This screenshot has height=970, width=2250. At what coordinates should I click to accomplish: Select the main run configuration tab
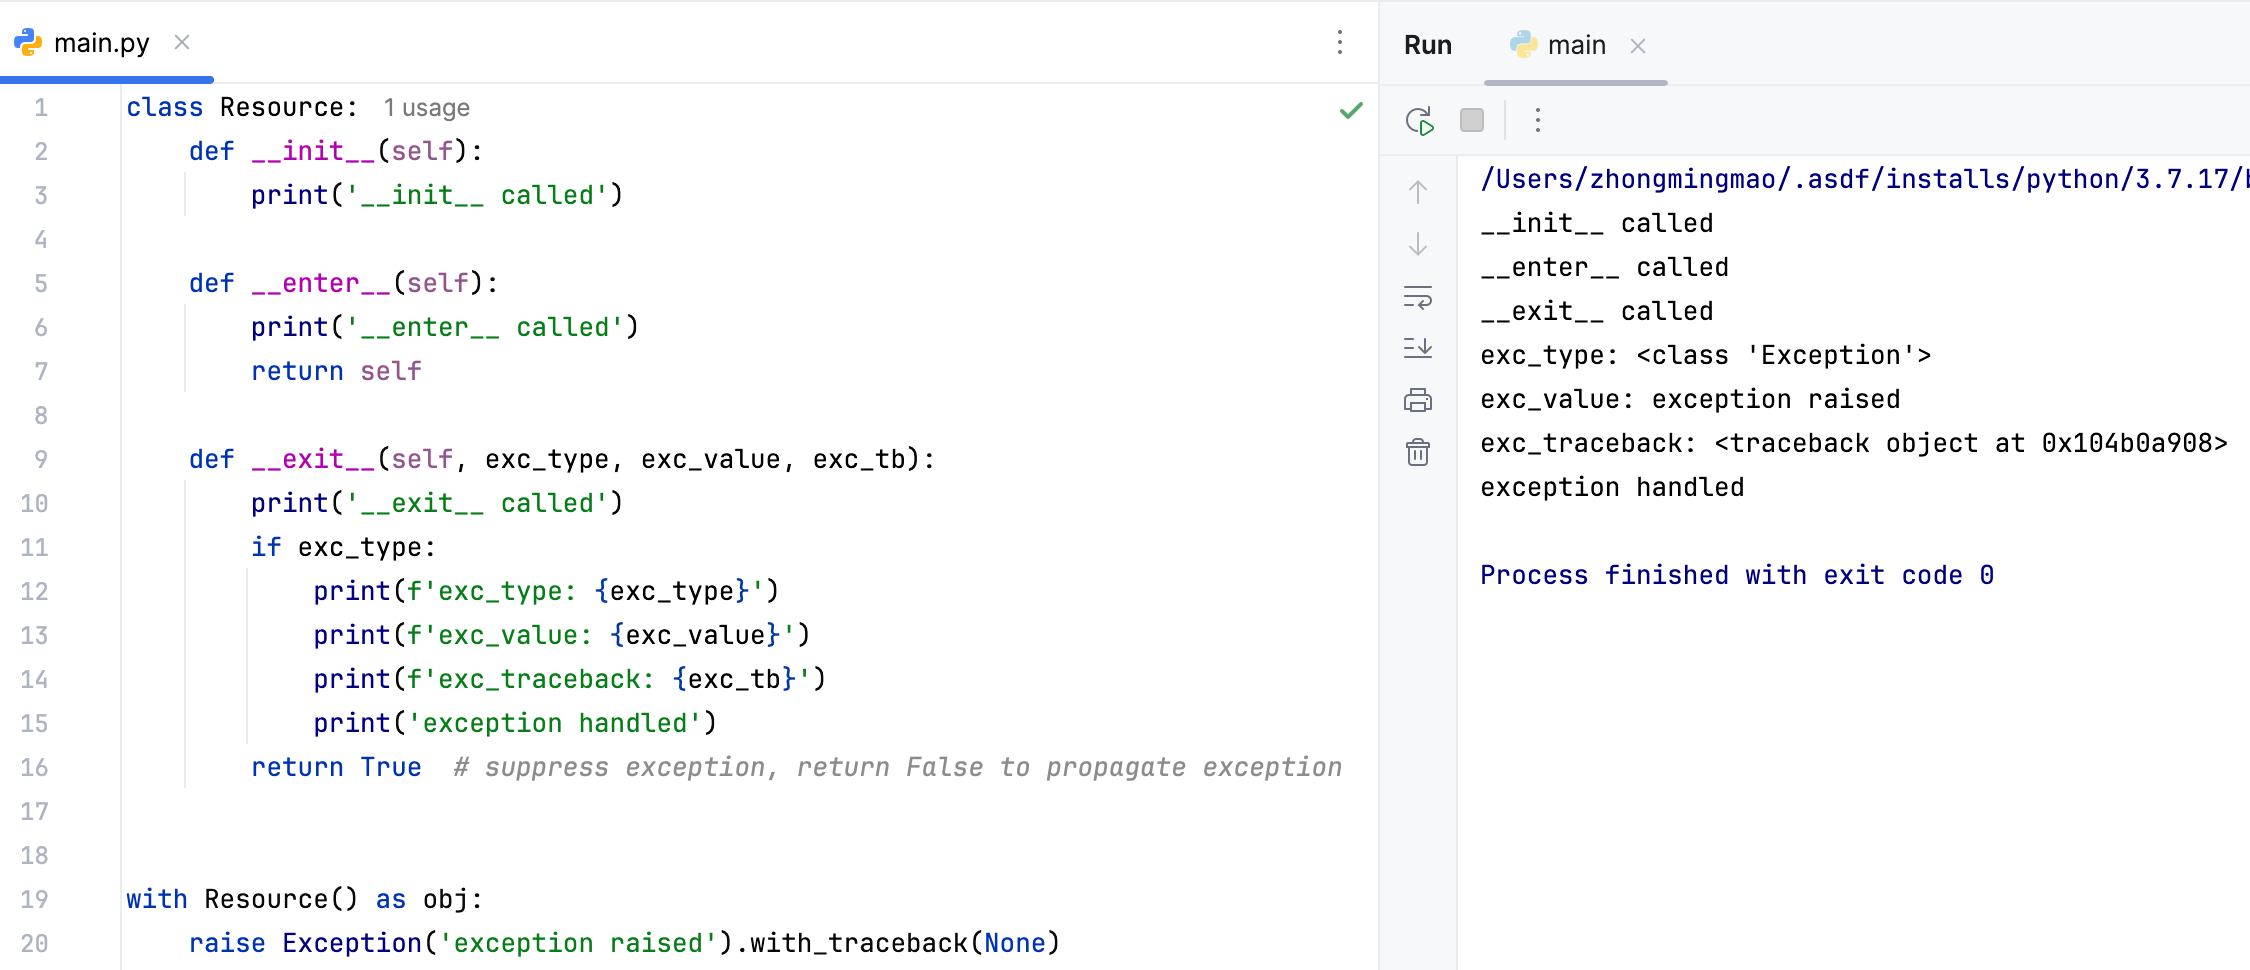(1575, 45)
